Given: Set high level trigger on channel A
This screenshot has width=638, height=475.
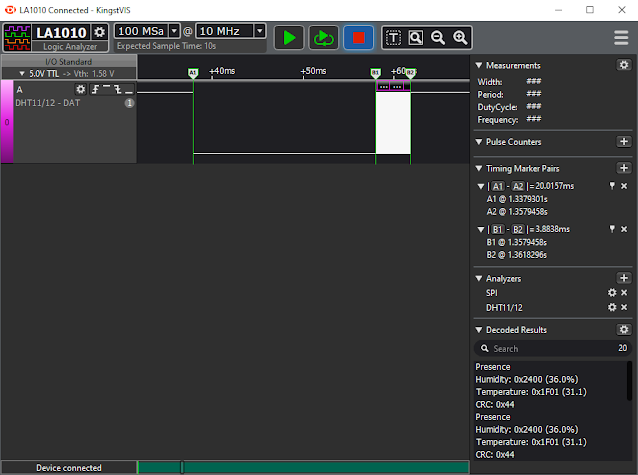Looking at the screenshot, I should tap(107, 89).
